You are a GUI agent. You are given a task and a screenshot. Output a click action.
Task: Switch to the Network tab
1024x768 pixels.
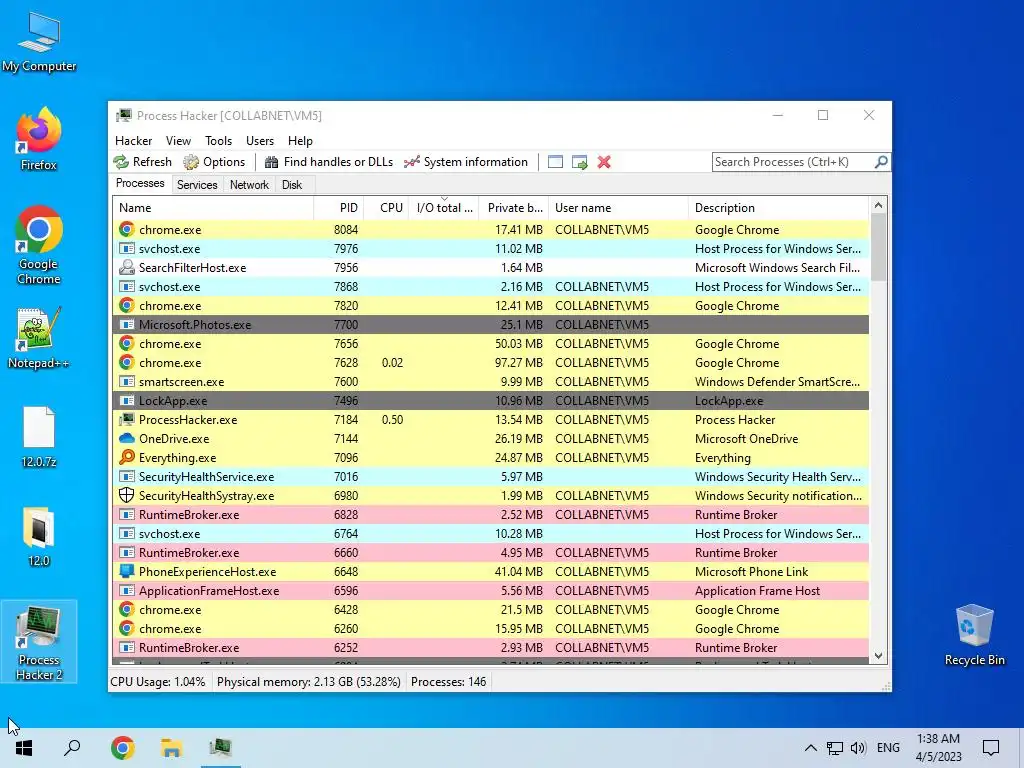click(249, 185)
